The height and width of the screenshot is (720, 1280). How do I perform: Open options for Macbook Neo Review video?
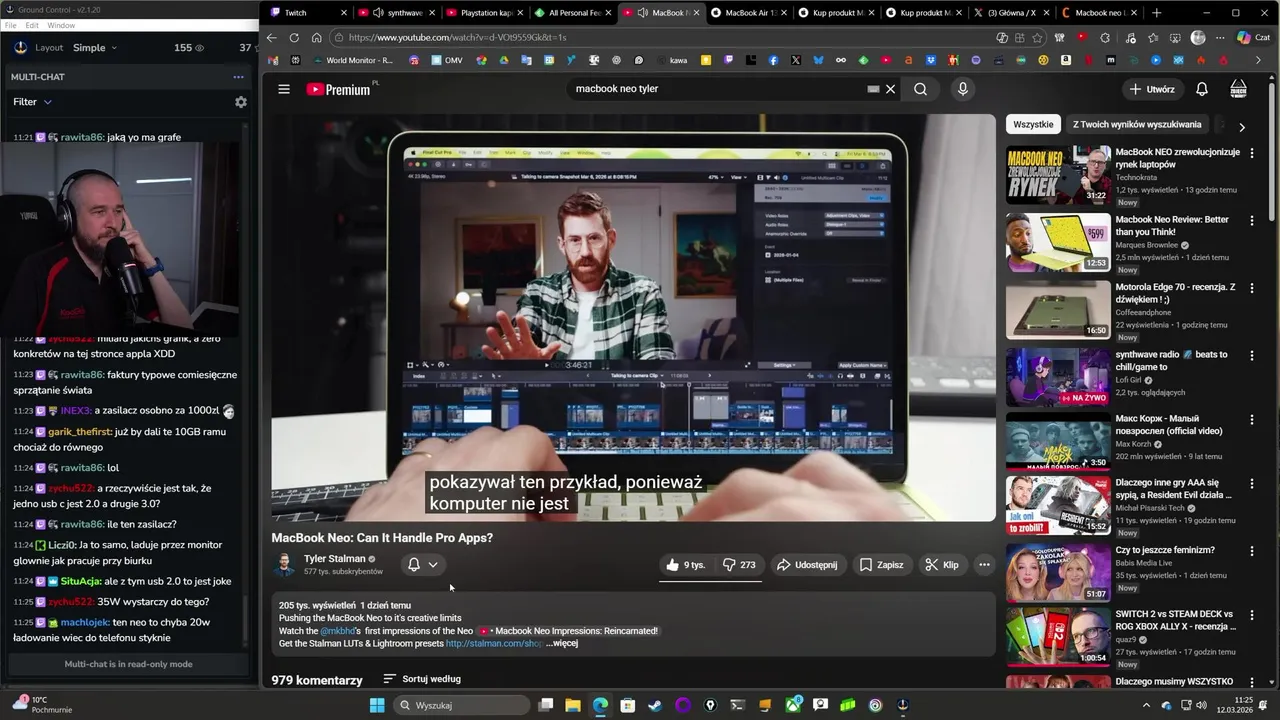coord(1251,220)
